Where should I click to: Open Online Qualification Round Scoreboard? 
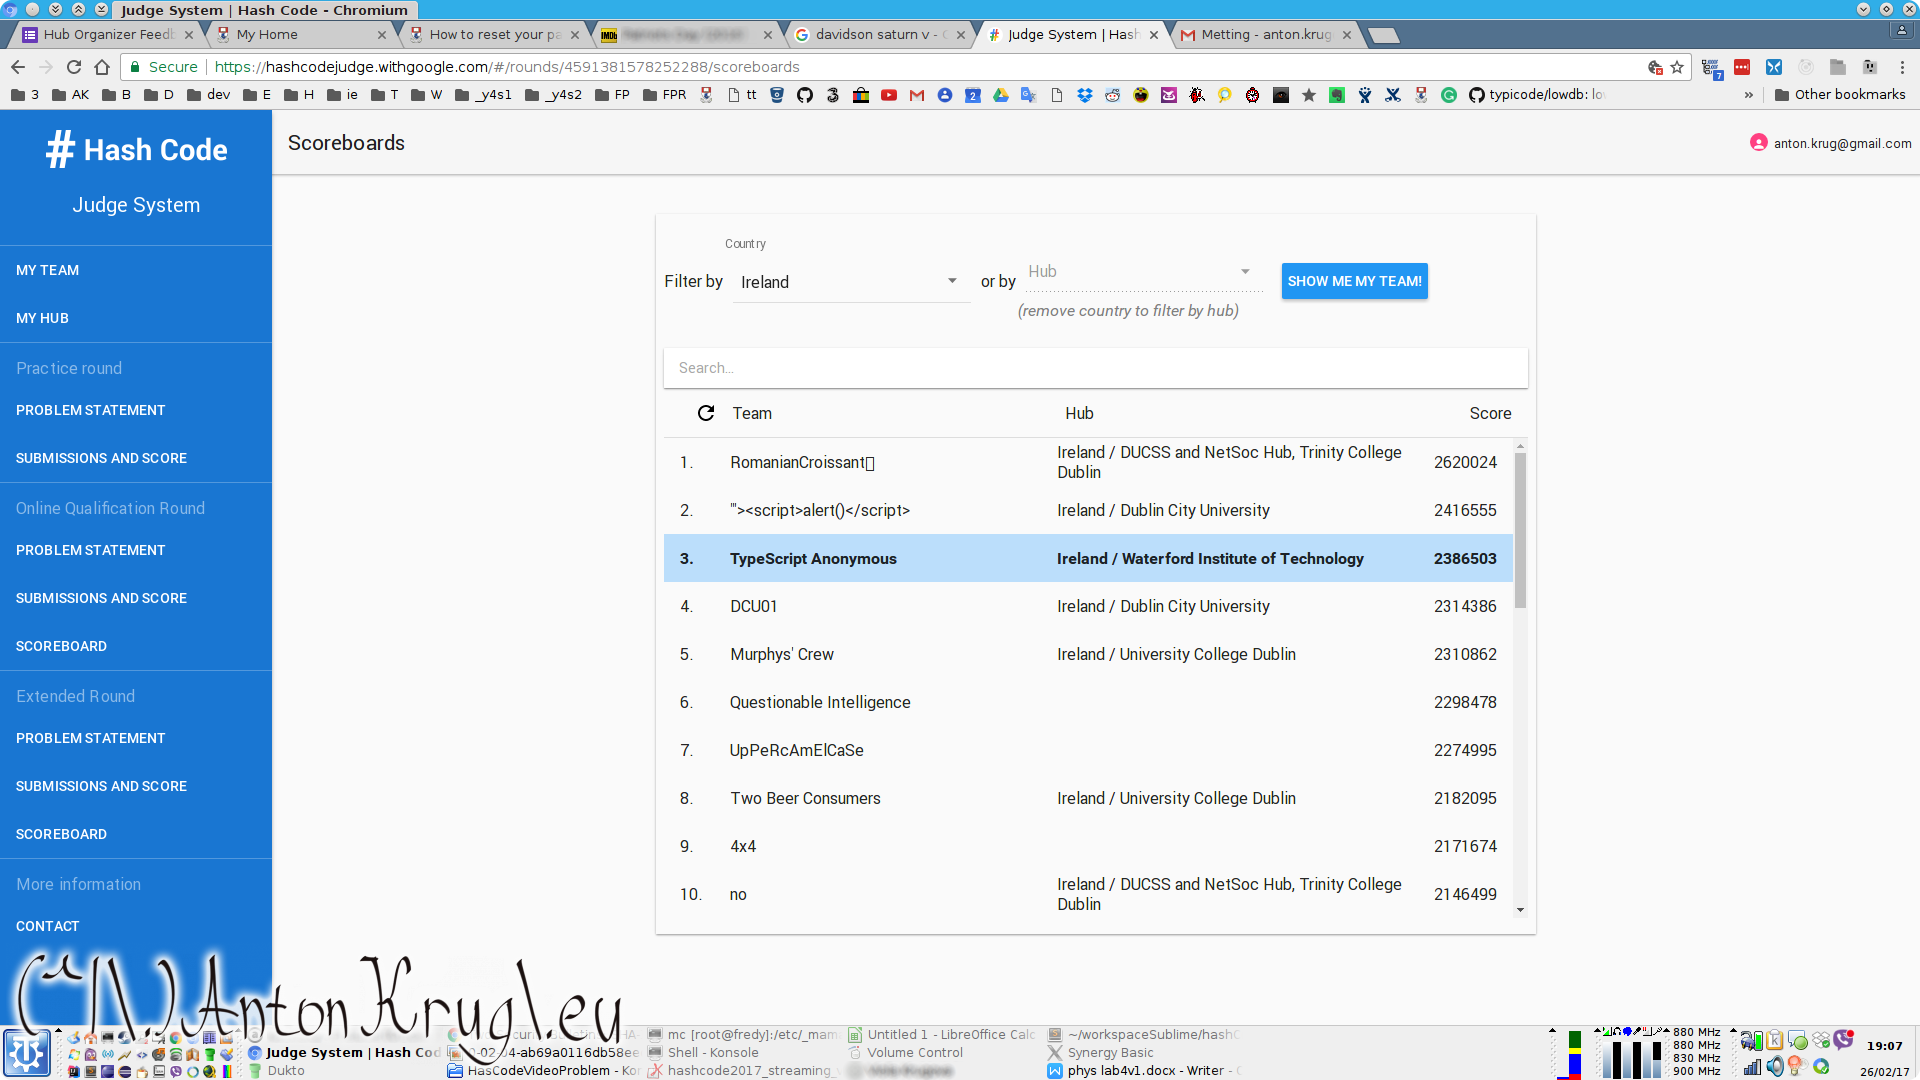tap(136, 646)
